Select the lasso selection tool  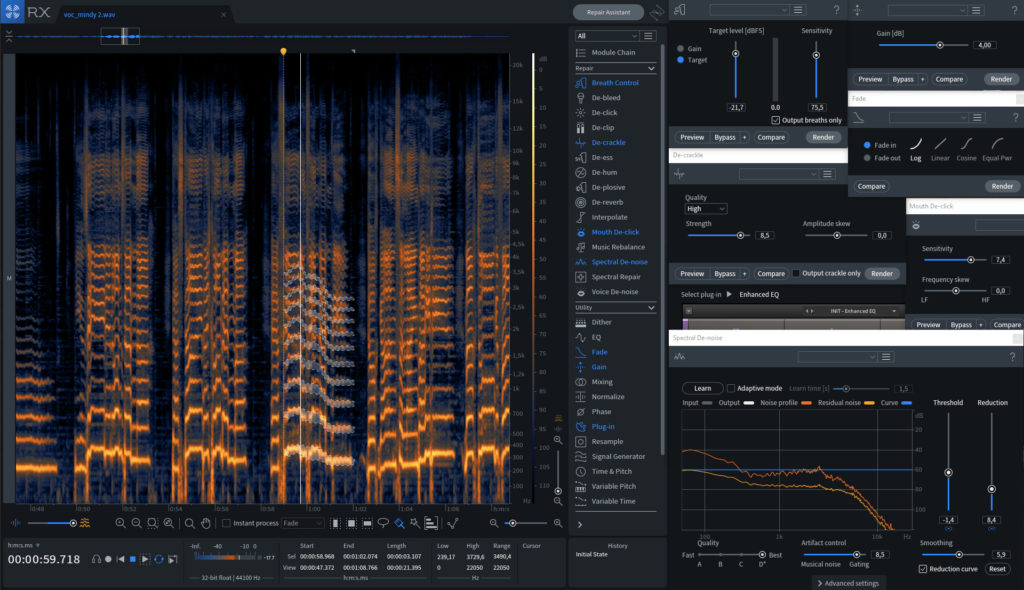pos(383,523)
